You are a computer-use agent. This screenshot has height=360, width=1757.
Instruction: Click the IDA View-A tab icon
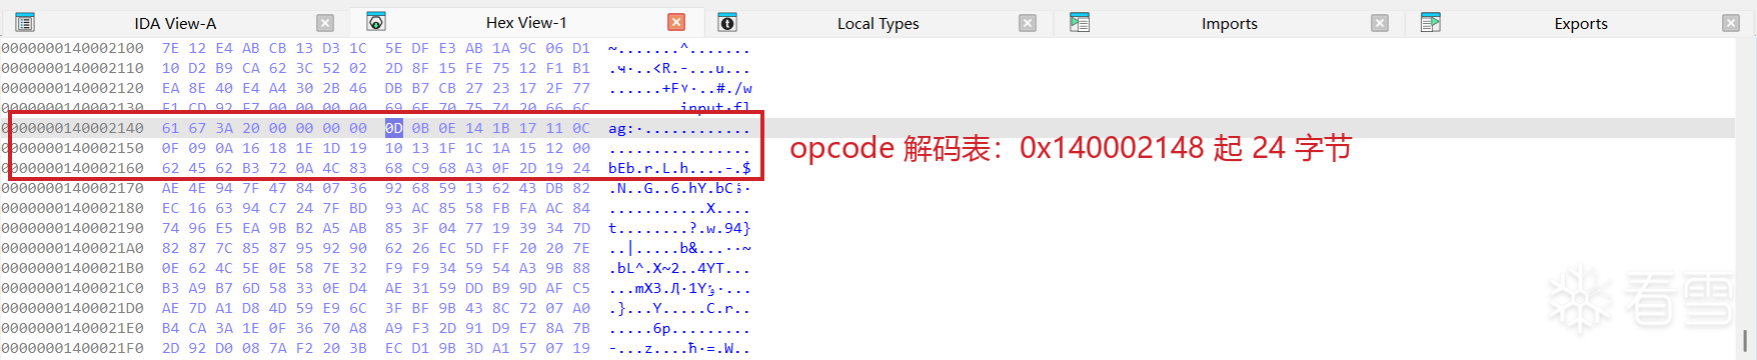click(x=25, y=22)
